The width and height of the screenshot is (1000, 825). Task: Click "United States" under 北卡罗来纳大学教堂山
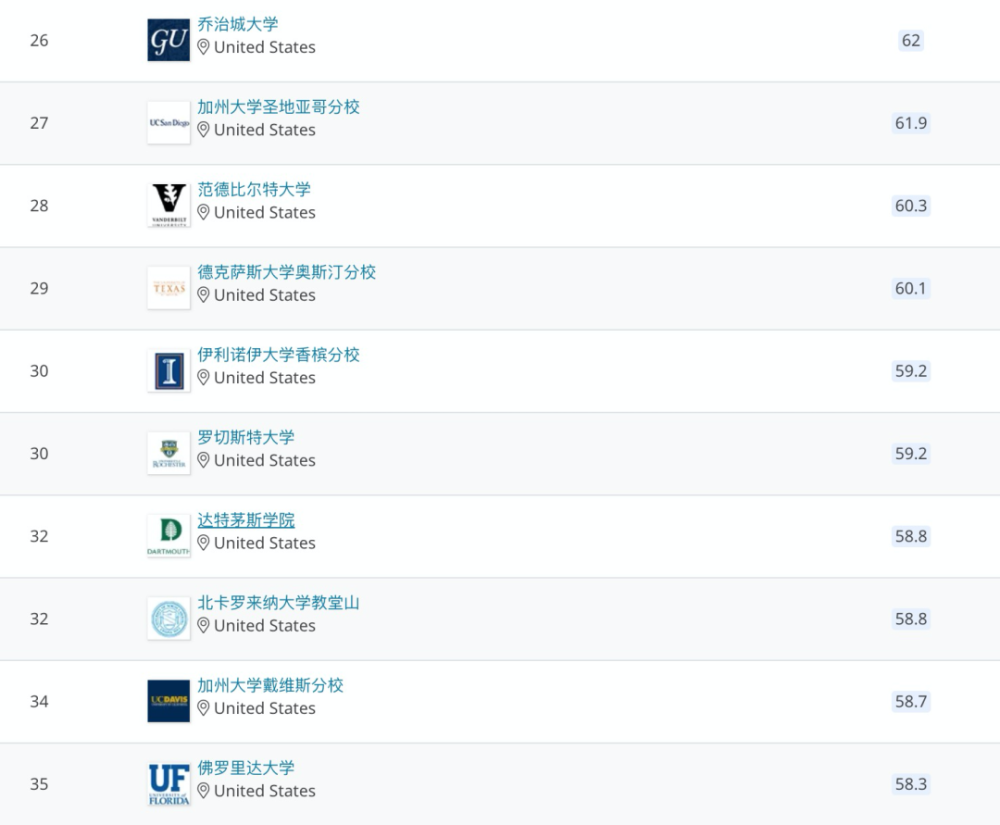pos(265,625)
